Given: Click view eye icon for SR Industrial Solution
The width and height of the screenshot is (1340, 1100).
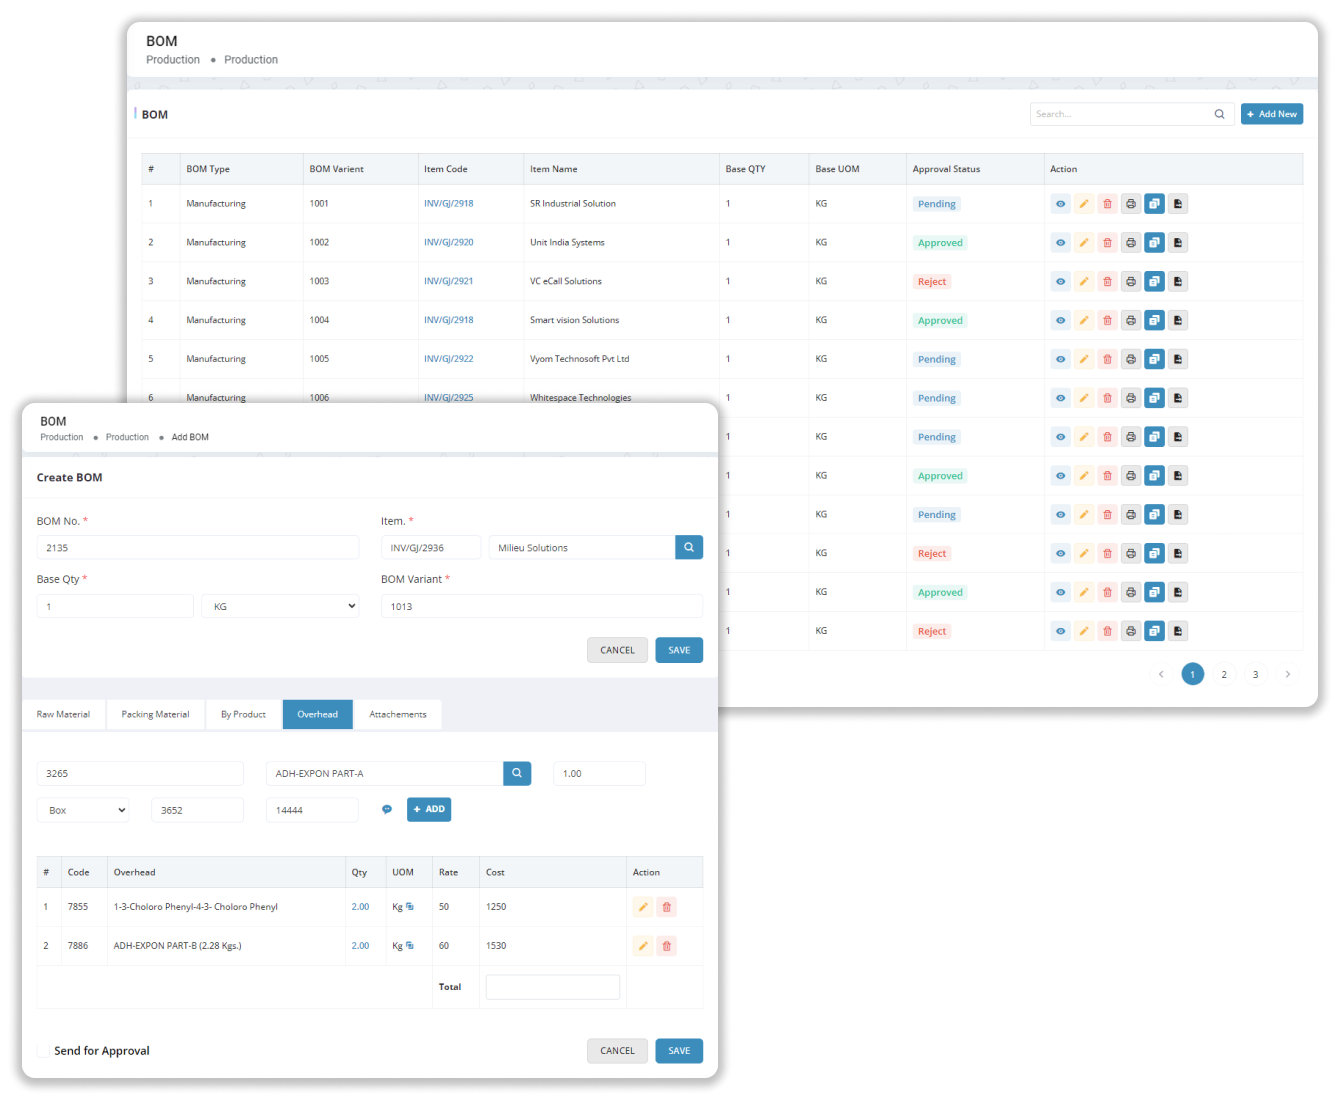Looking at the screenshot, I should 1060,204.
